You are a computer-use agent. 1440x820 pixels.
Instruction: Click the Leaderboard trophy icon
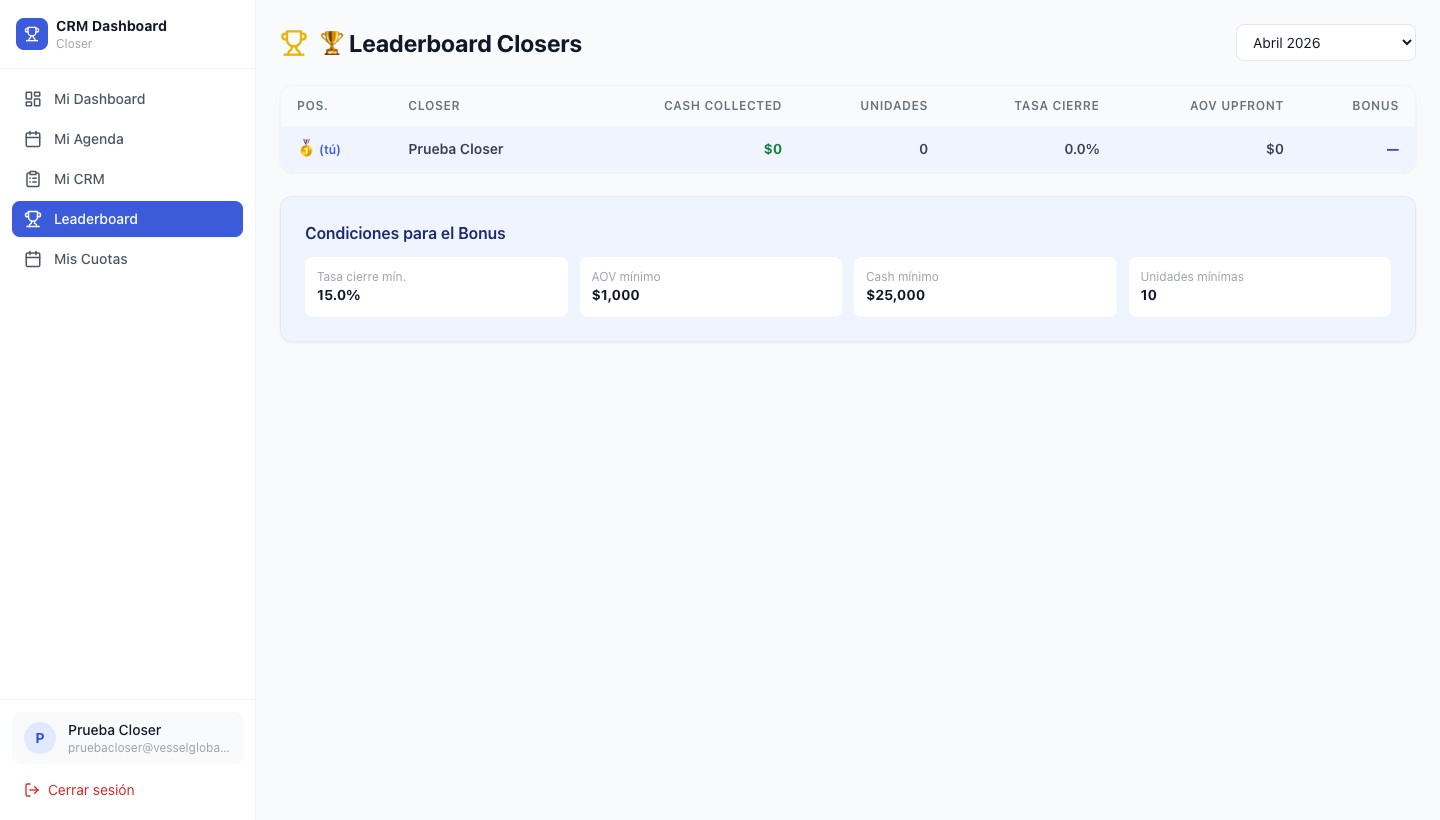33,219
